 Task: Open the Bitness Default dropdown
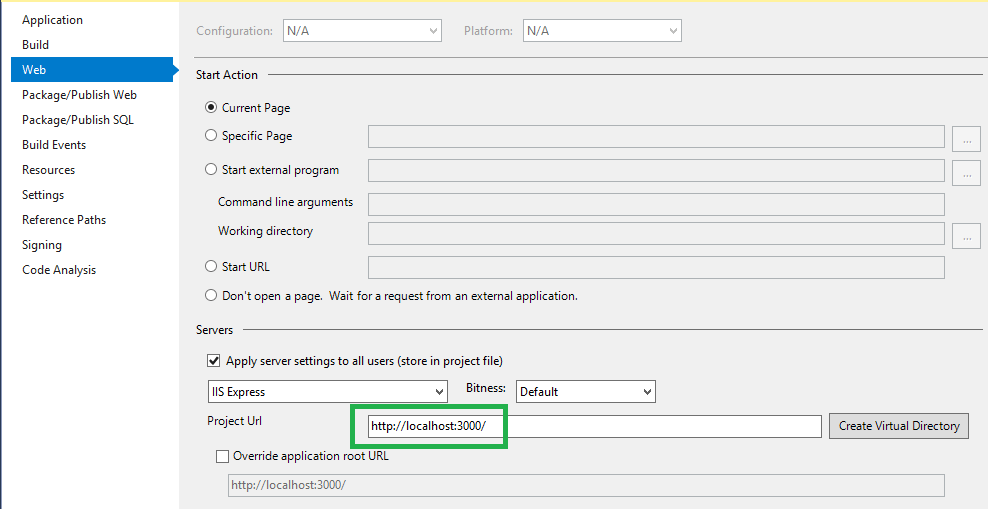(586, 391)
